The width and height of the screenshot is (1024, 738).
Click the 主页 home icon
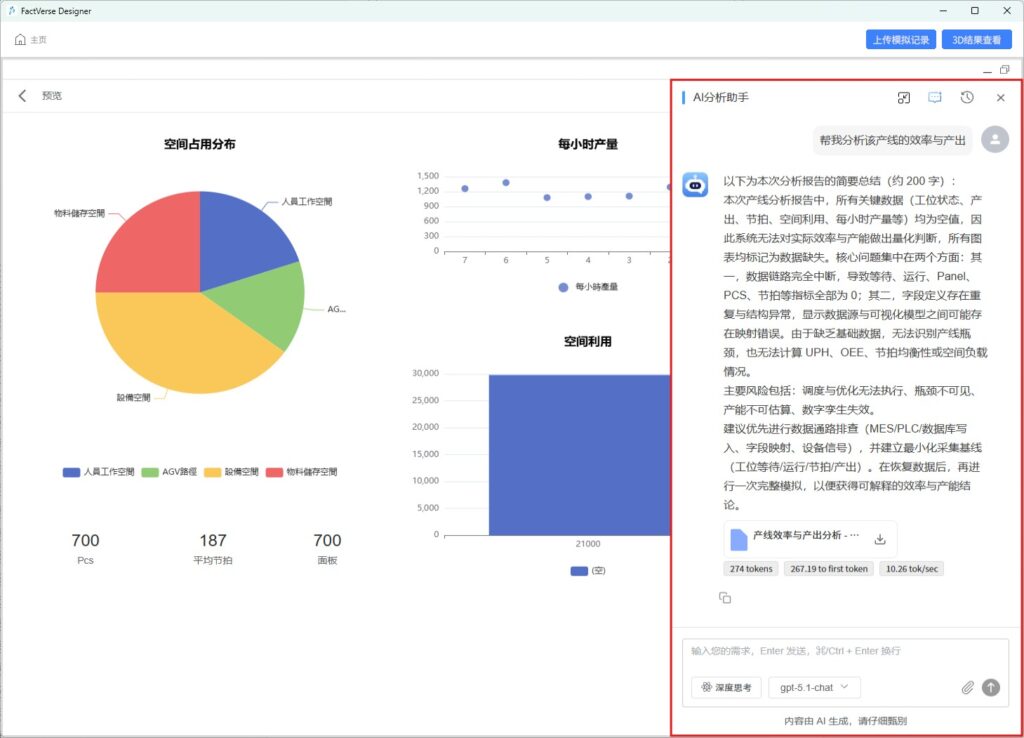[x=21, y=40]
